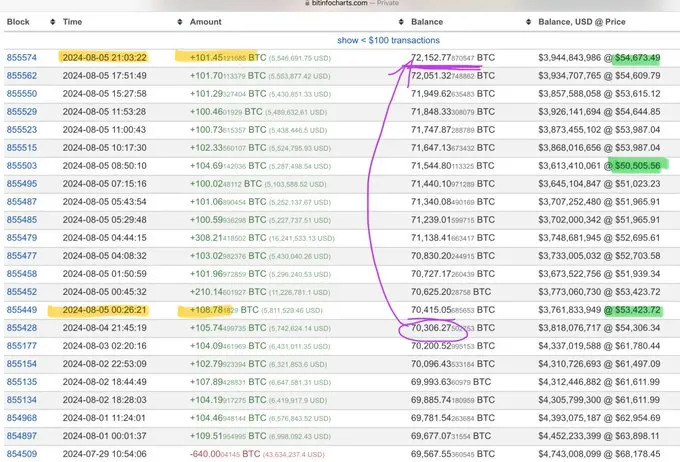Open block 855523 link
The height and width of the screenshot is (462, 680).
click(22, 130)
